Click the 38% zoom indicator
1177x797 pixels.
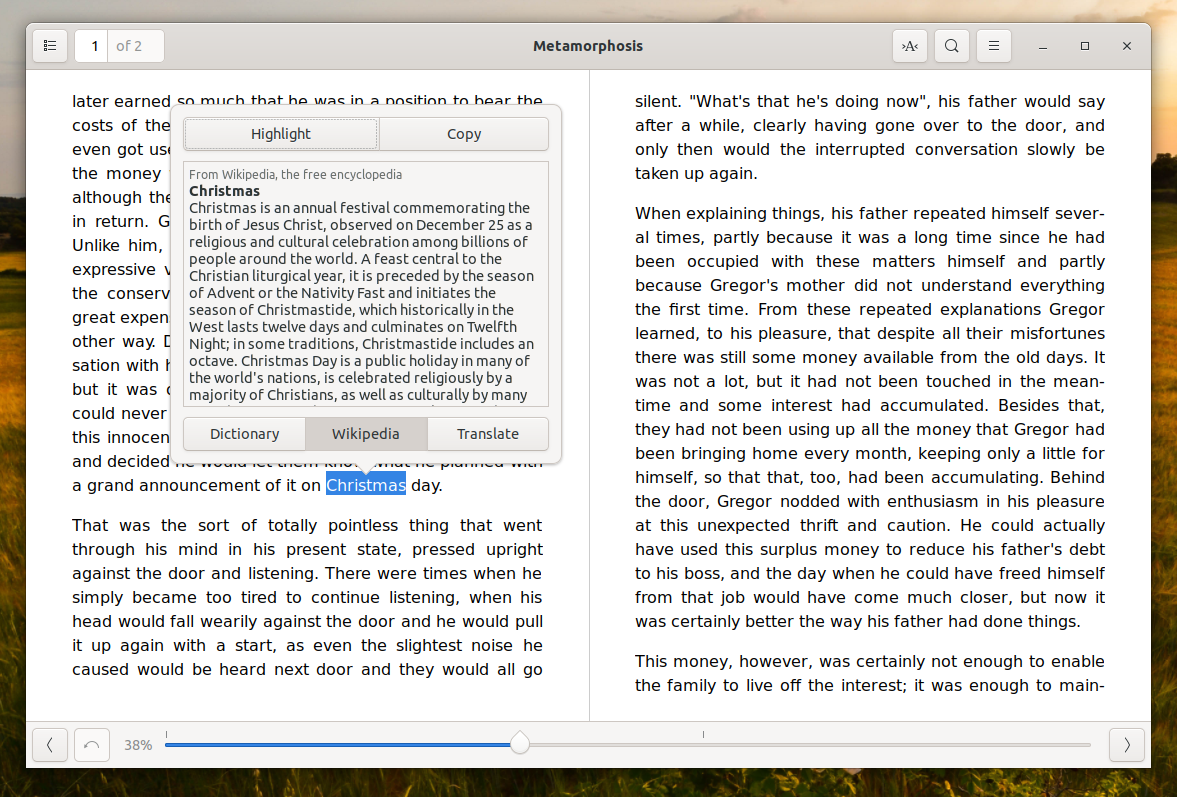tap(139, 745)
